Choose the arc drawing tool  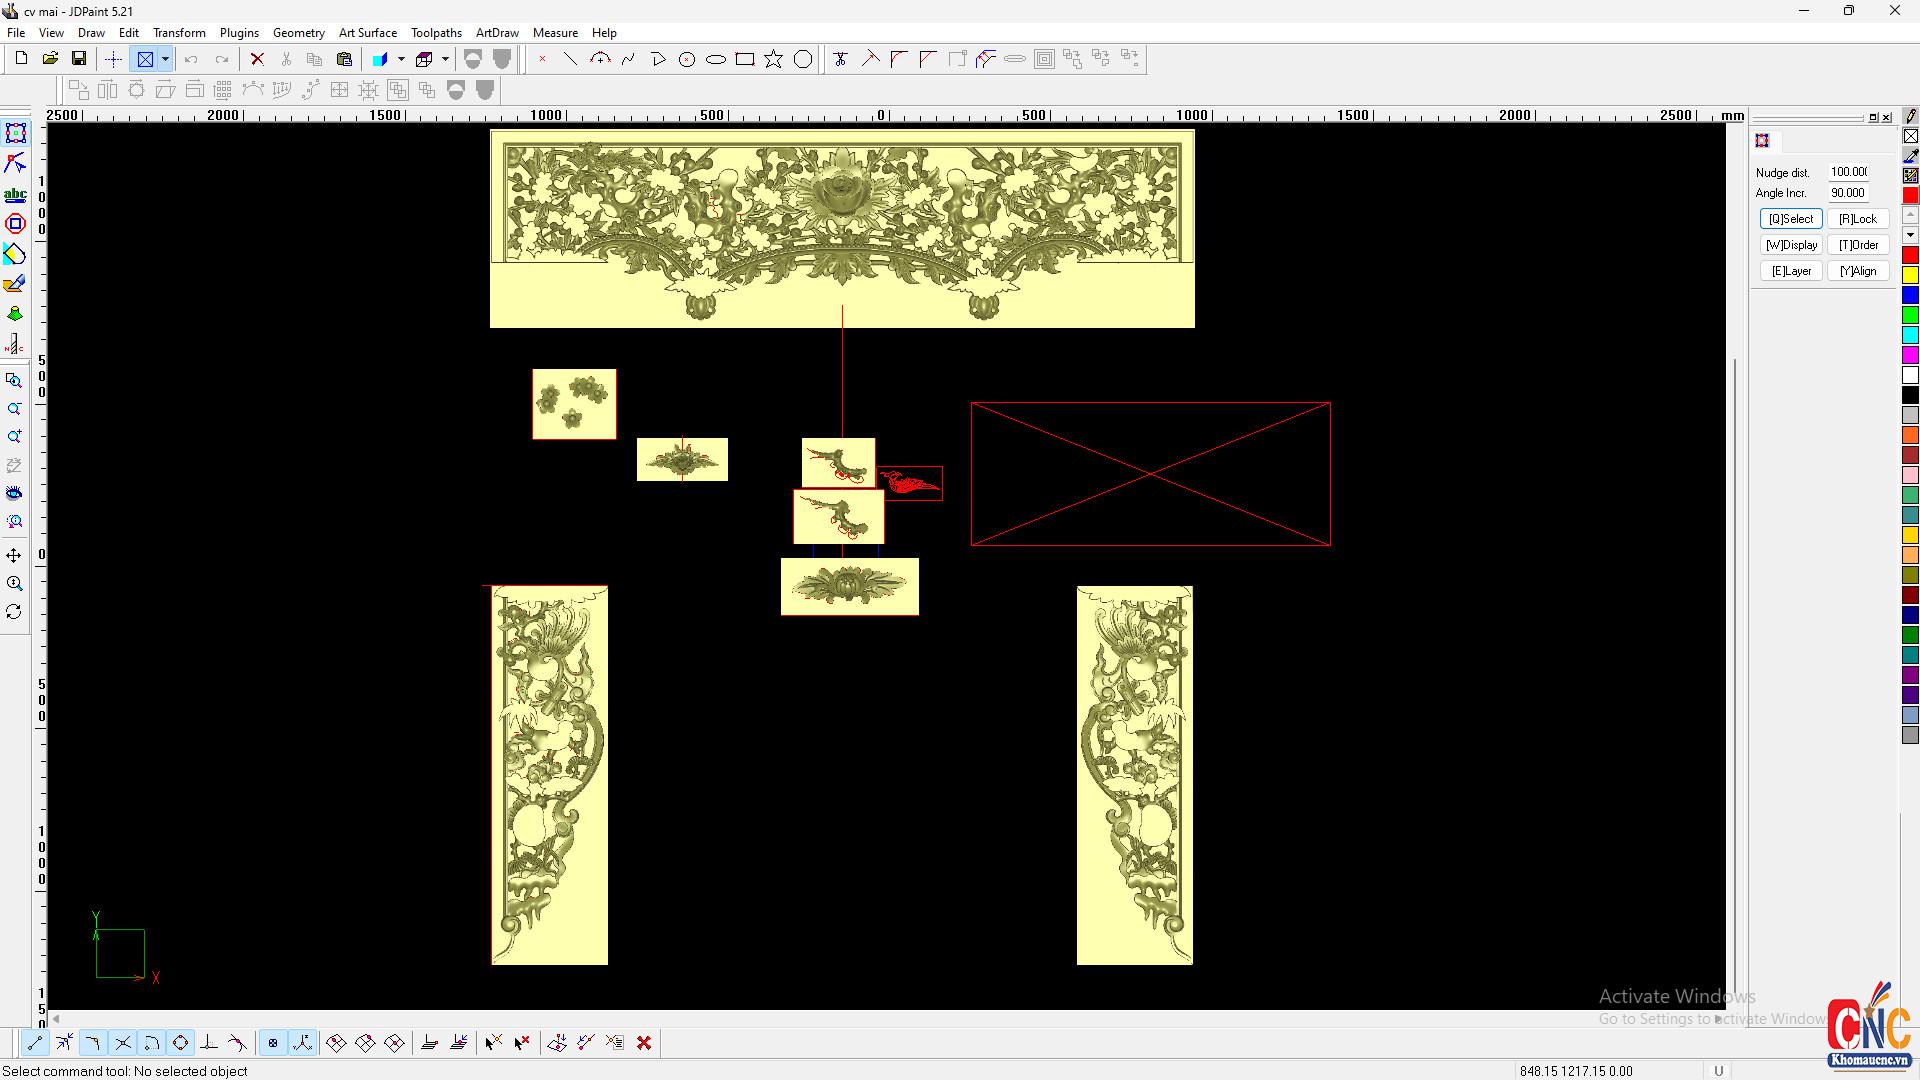point(600,59)
